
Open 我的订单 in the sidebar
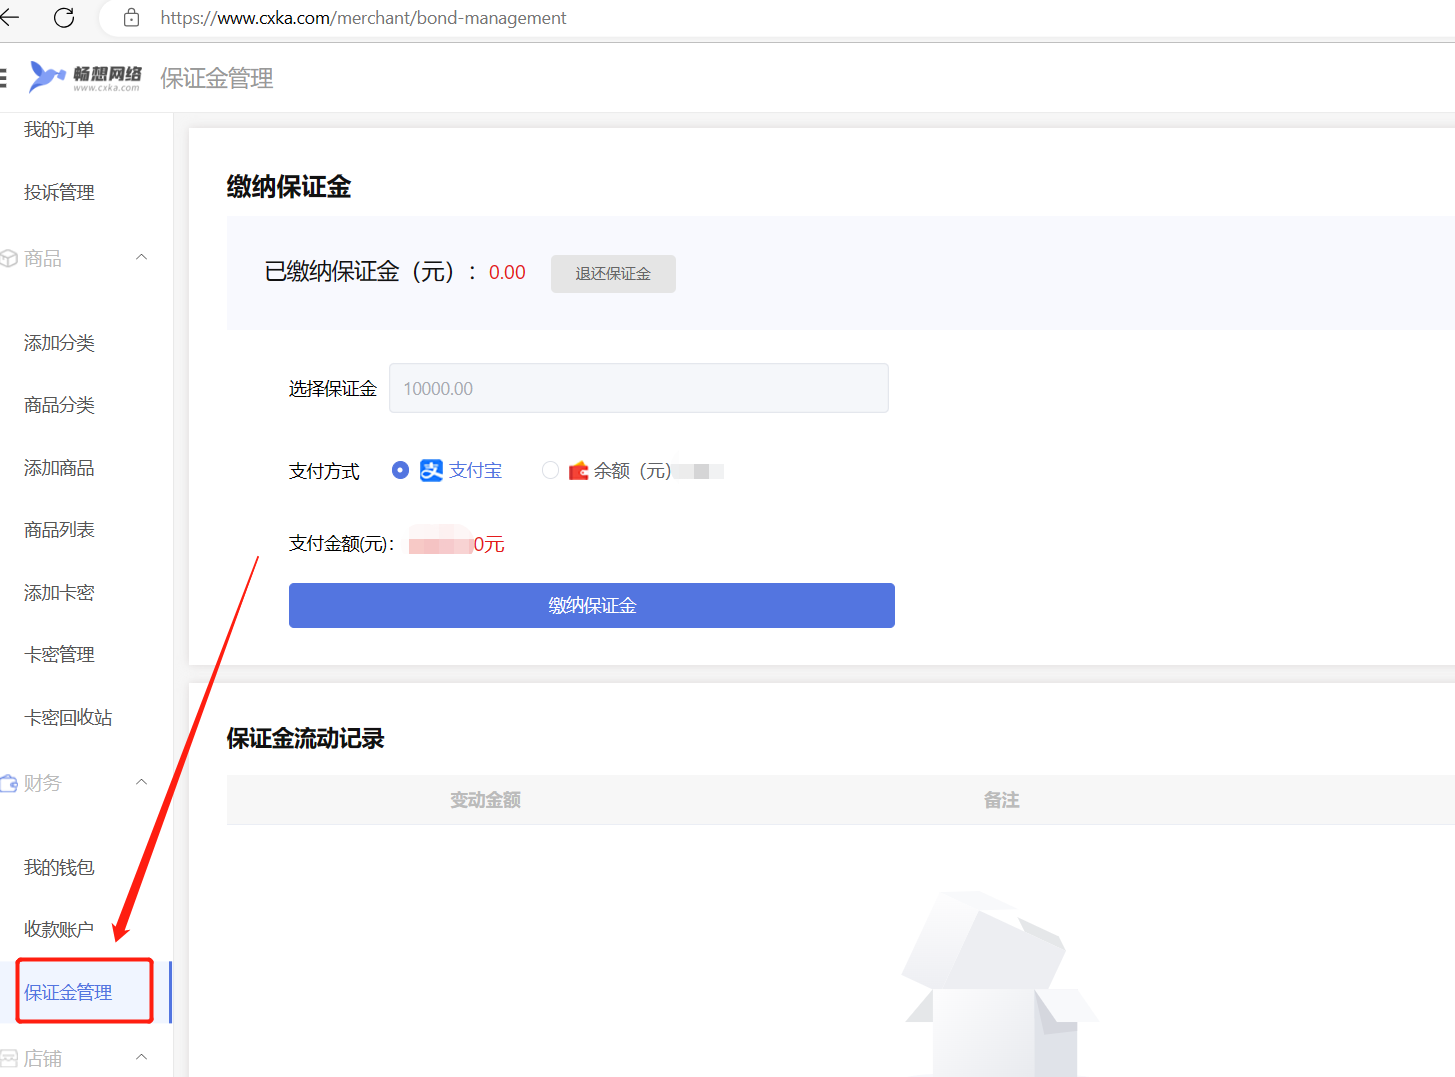click(x=59, y=130)
